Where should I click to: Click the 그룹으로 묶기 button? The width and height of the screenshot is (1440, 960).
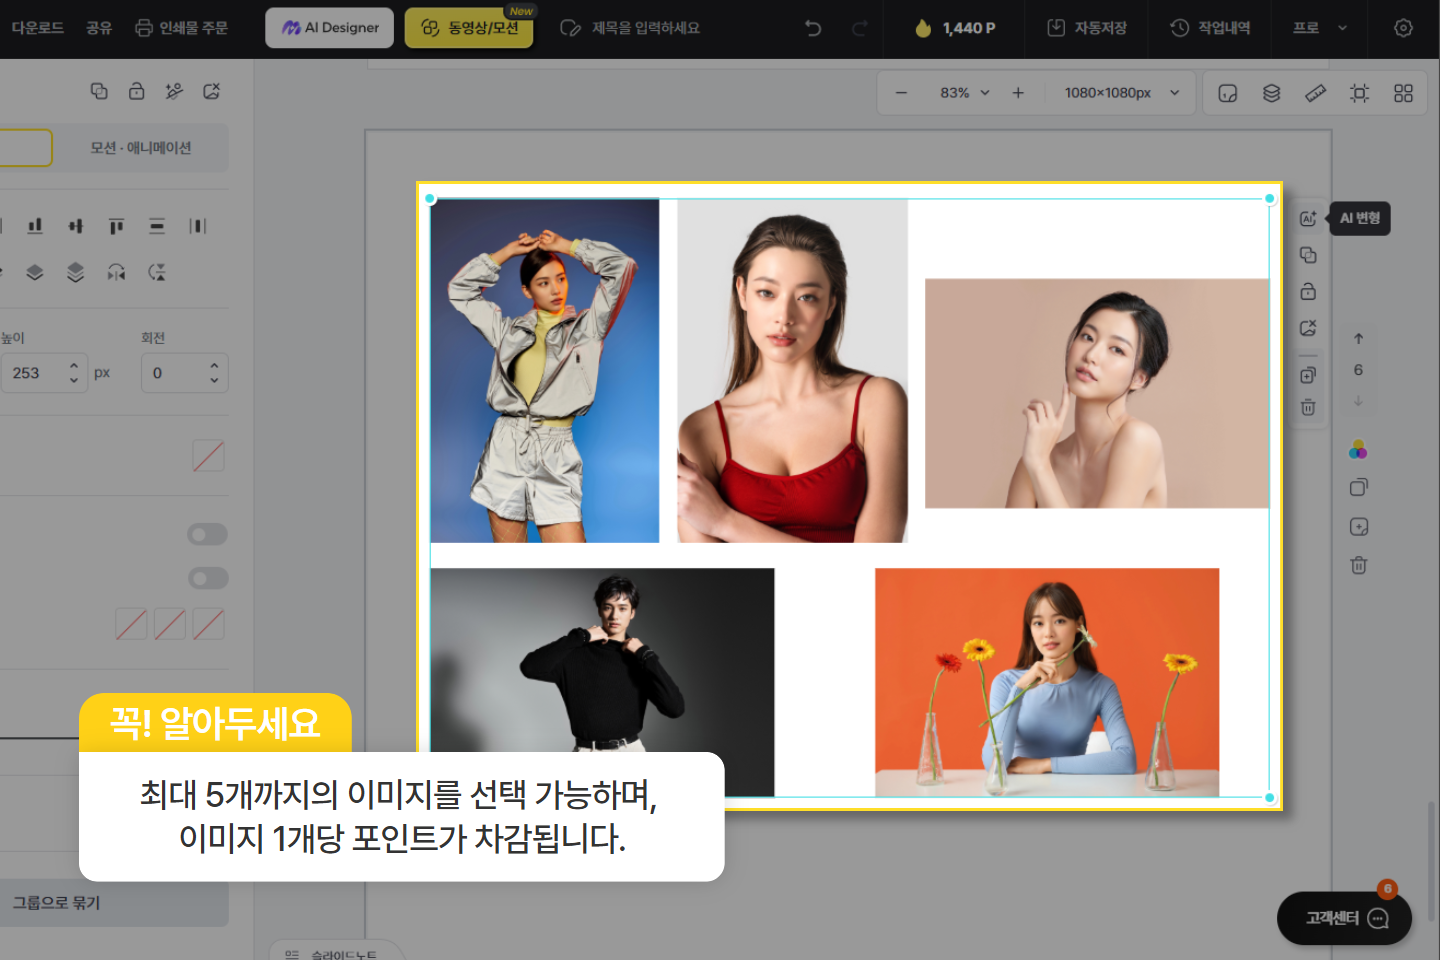(114, 903)
